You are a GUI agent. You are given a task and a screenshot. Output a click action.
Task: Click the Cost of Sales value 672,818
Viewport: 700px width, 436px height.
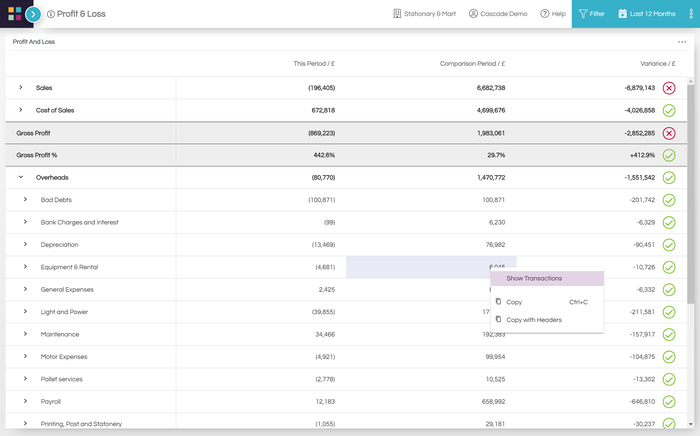323,110
